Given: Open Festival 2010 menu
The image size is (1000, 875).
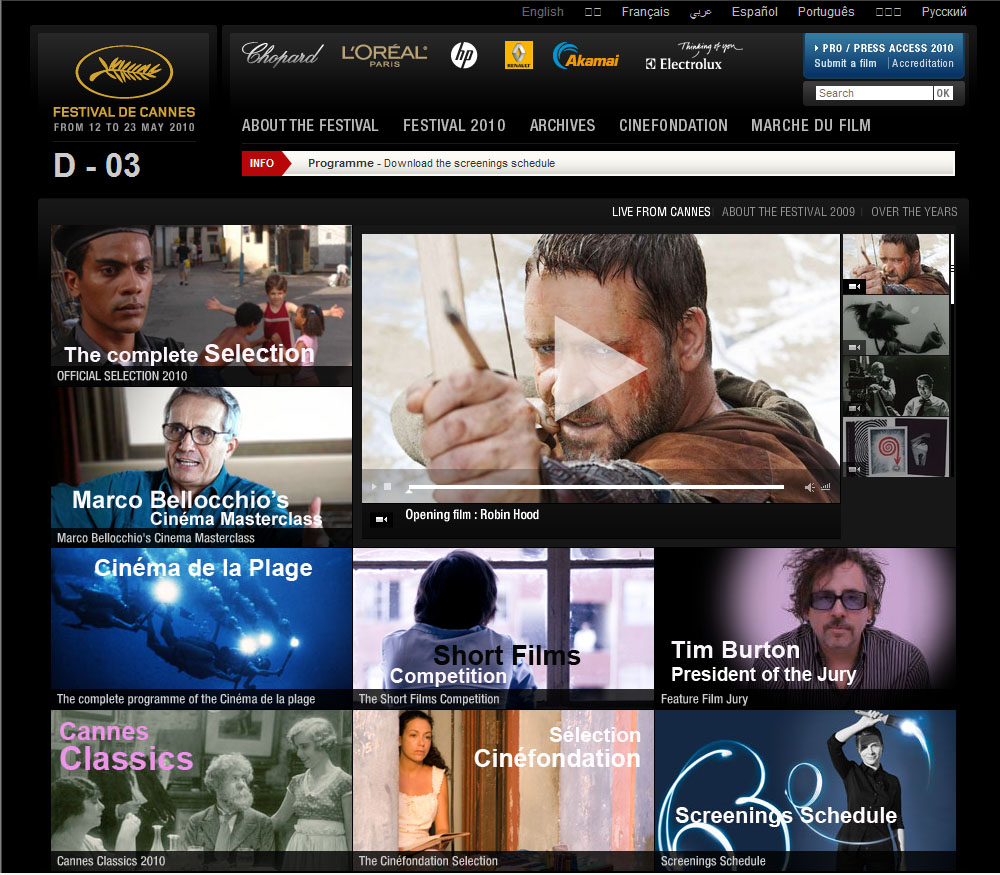Looking at the screenshot, I should [x=454, y=125].
